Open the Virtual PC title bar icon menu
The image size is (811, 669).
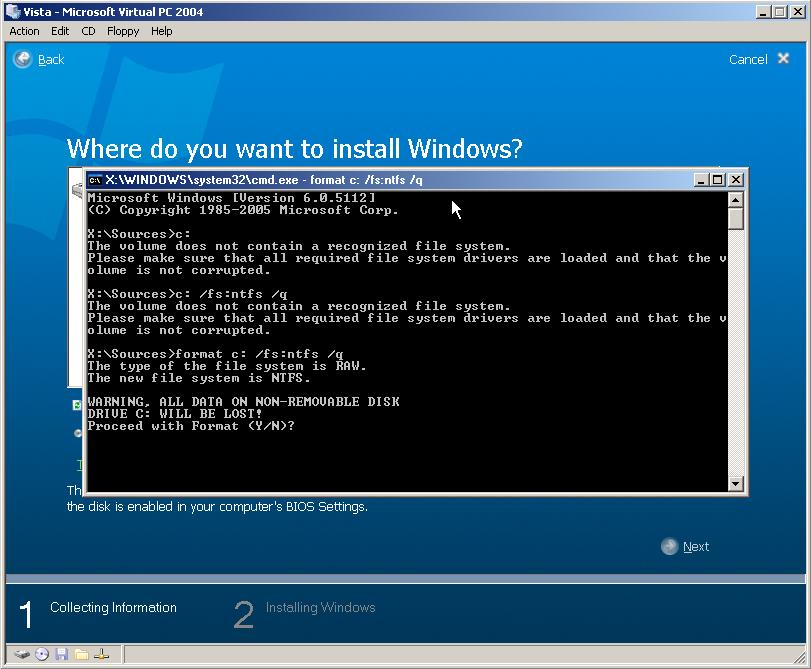(x=12, y=11)
